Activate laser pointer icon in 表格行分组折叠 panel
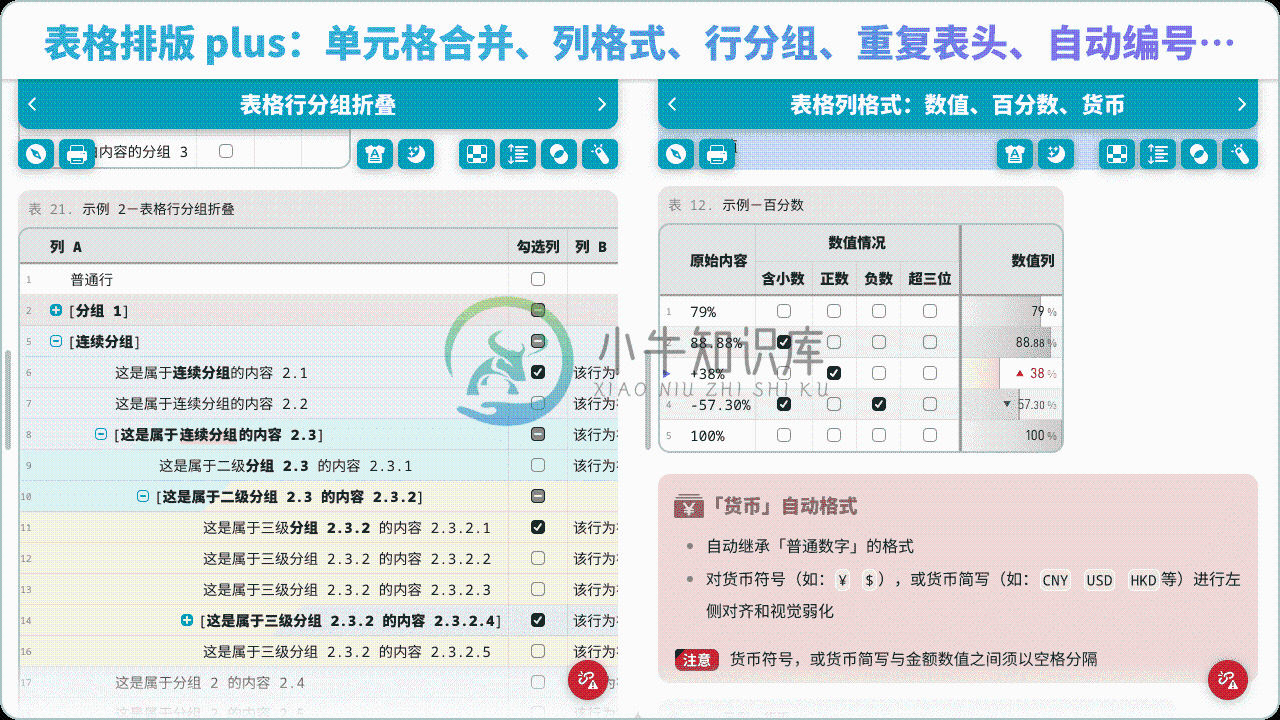 [600, 154]
